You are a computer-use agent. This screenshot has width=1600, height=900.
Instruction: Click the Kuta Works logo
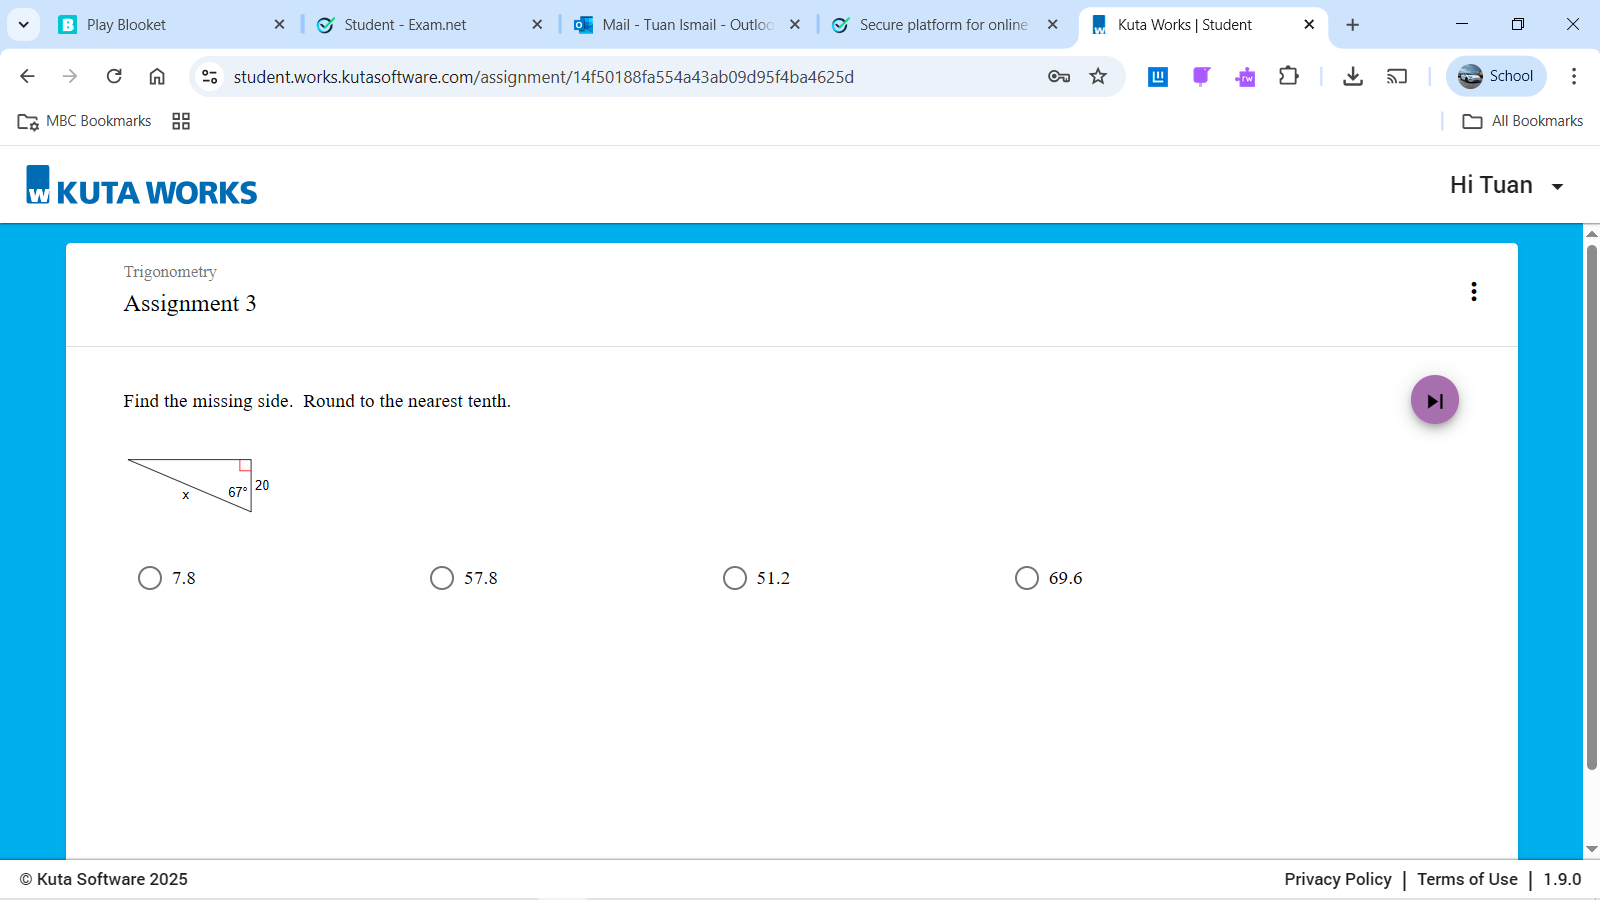coord(142,187)
